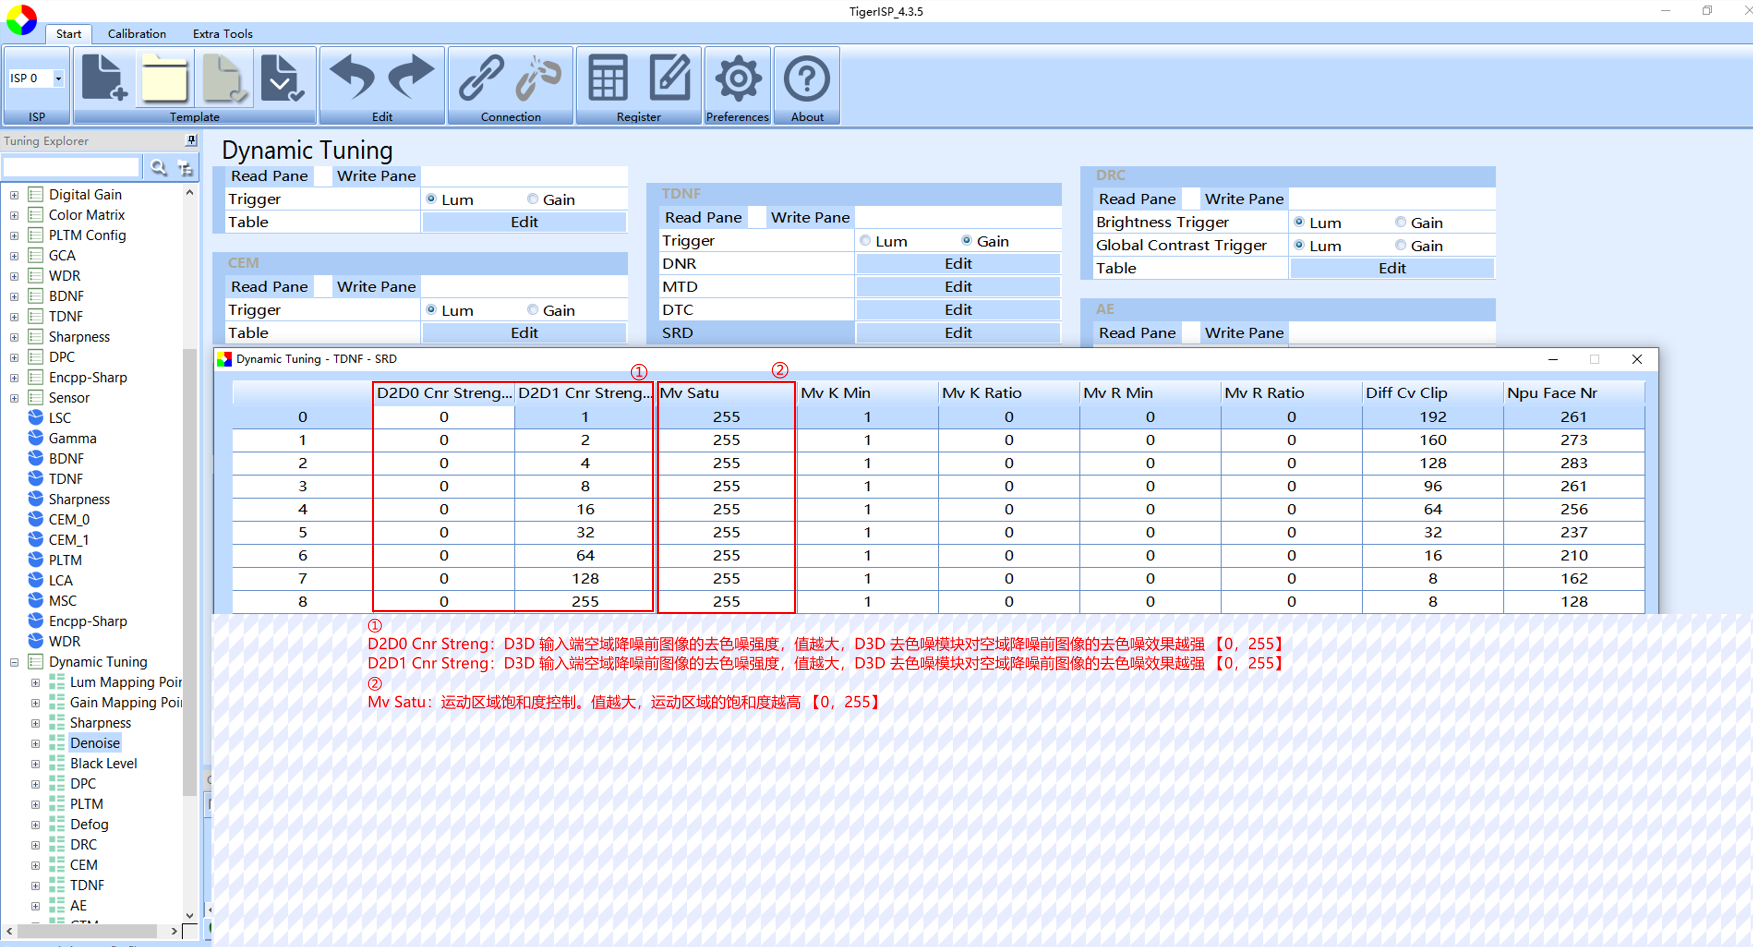Select Gain for CEM Trigger
This screenshot has height=947, width=1753.
click(532, 310)
